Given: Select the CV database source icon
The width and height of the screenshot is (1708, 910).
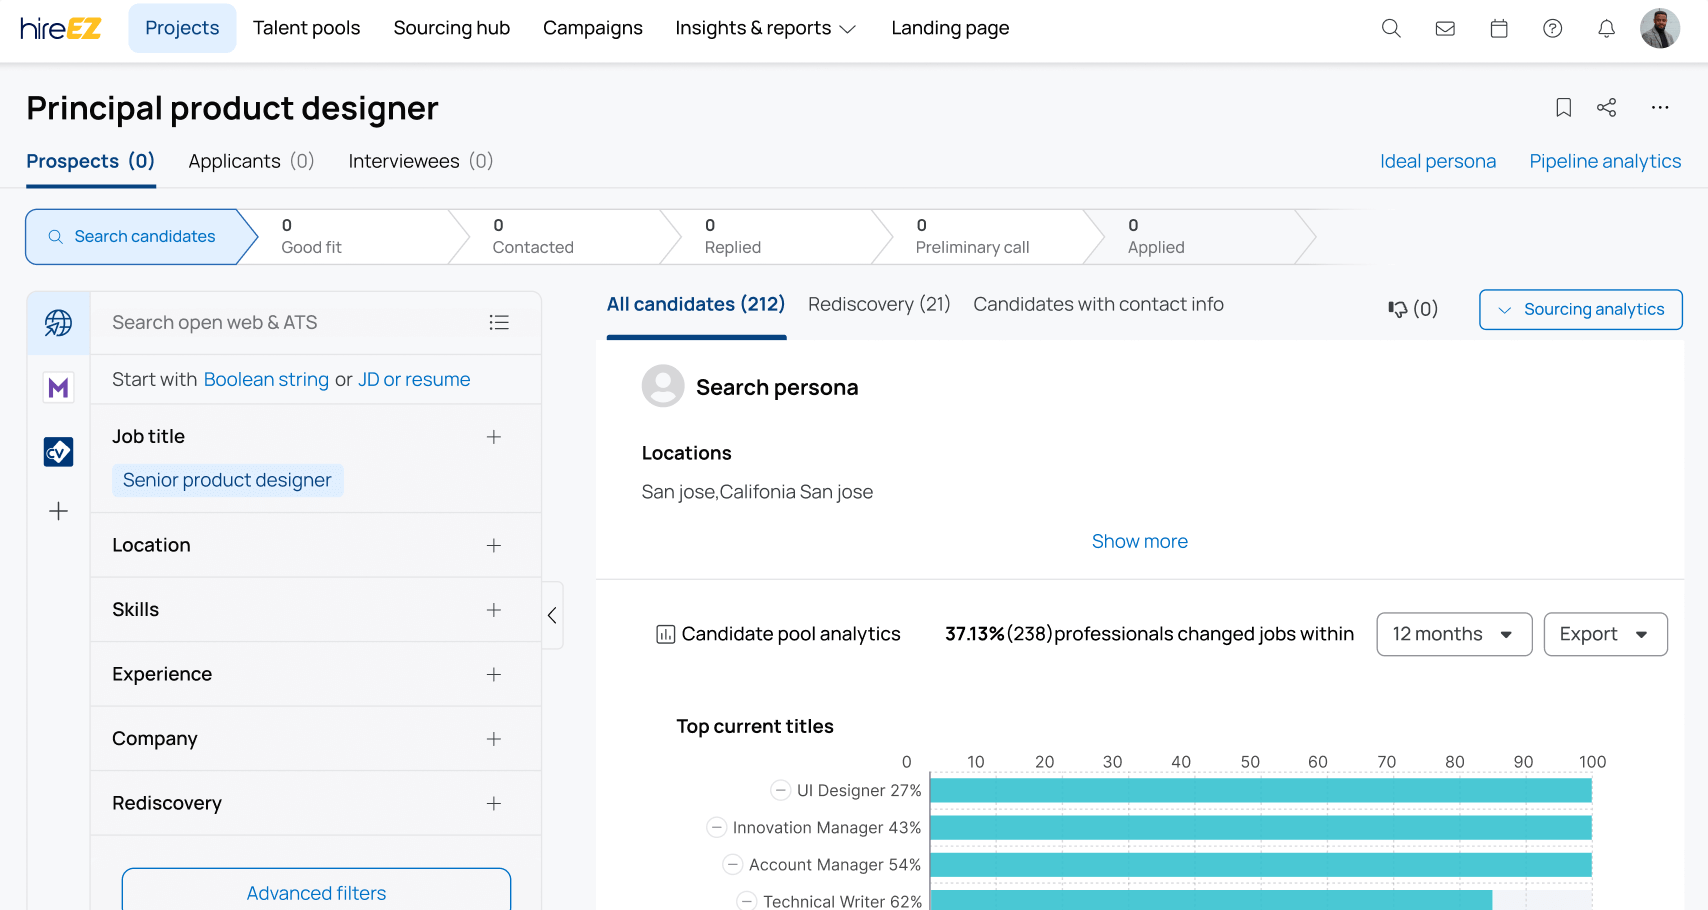Looking at the screenshot, I should pos(58,451).
